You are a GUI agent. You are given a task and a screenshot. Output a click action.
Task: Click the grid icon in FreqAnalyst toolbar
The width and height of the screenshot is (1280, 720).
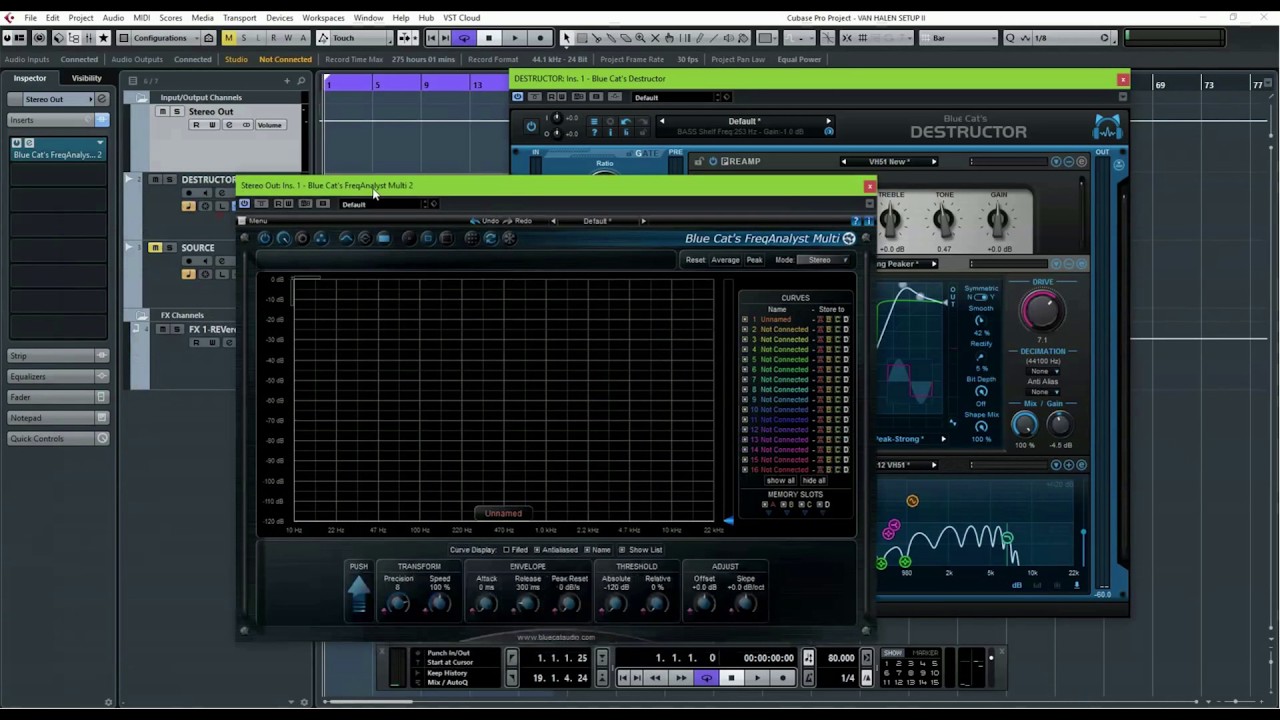click(471, 238)
